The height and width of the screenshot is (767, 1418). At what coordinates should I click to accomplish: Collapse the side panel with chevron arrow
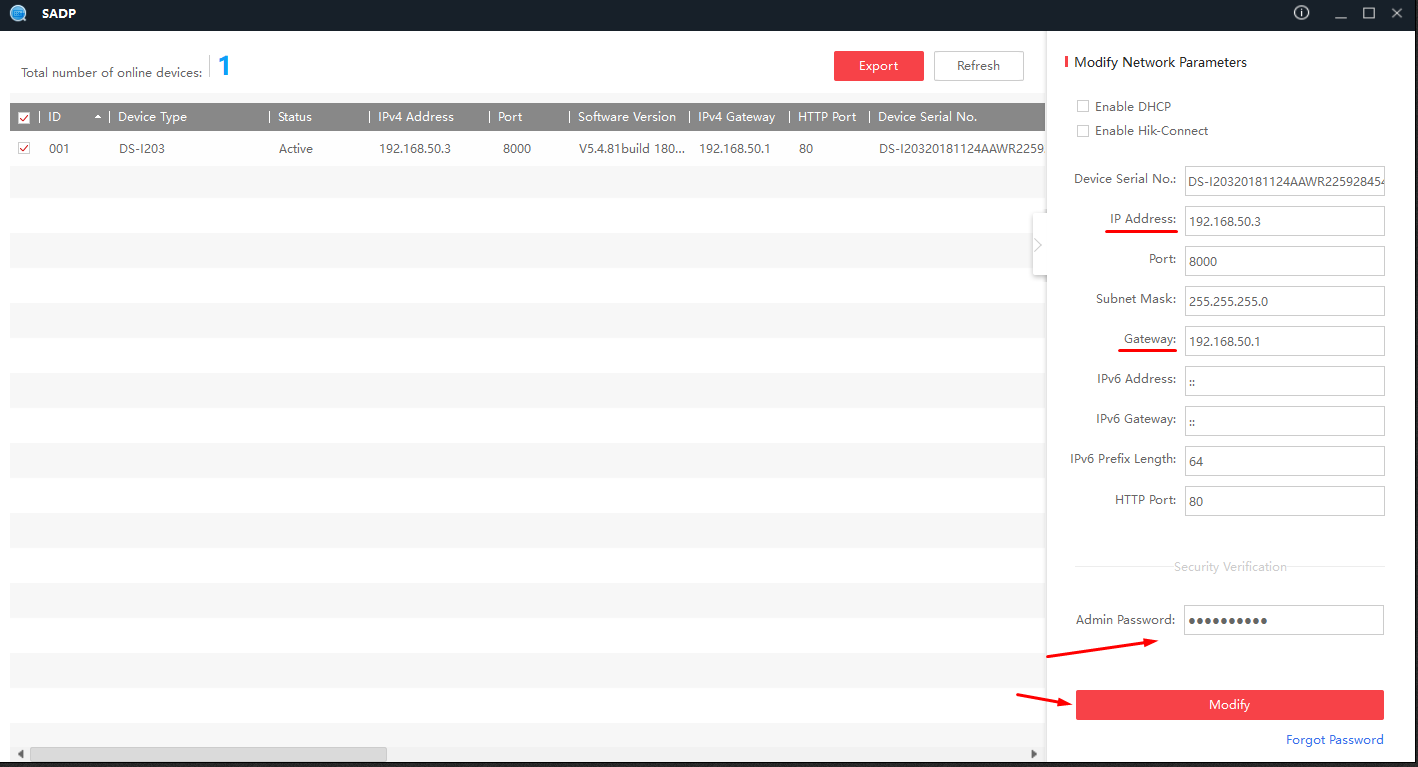[1039, 244]
